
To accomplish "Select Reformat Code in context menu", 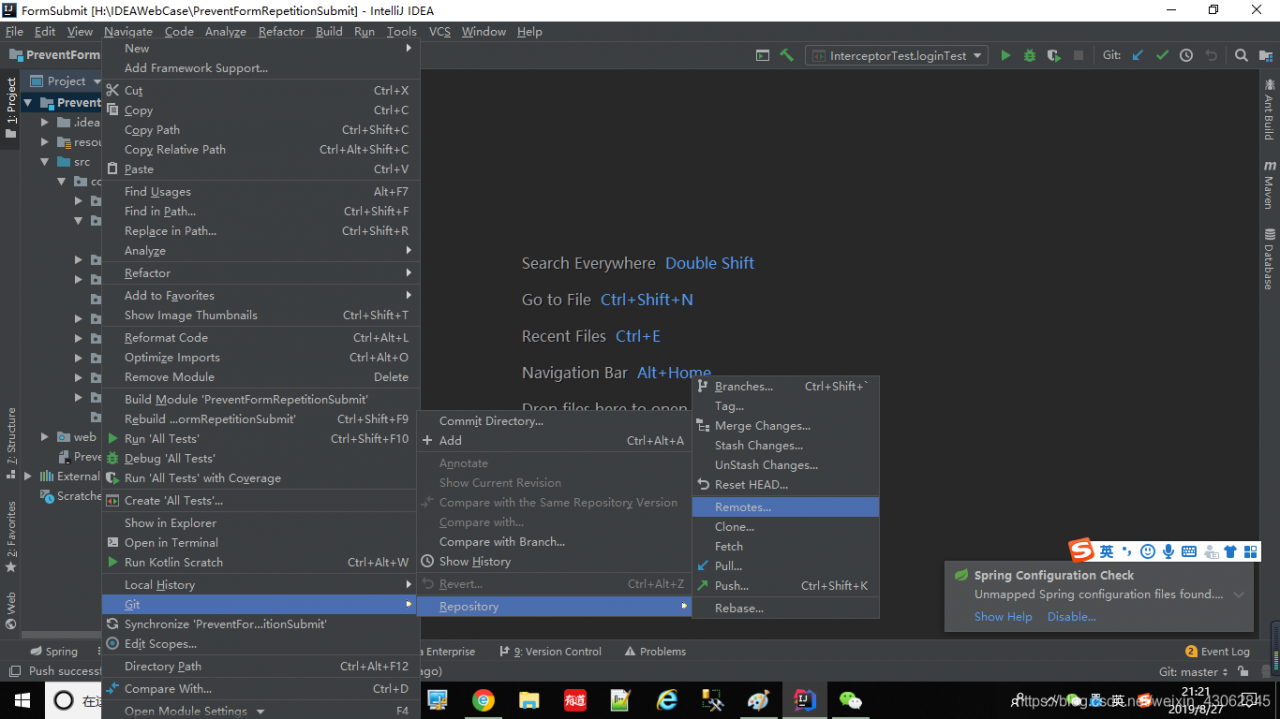I will pos(262,338).
